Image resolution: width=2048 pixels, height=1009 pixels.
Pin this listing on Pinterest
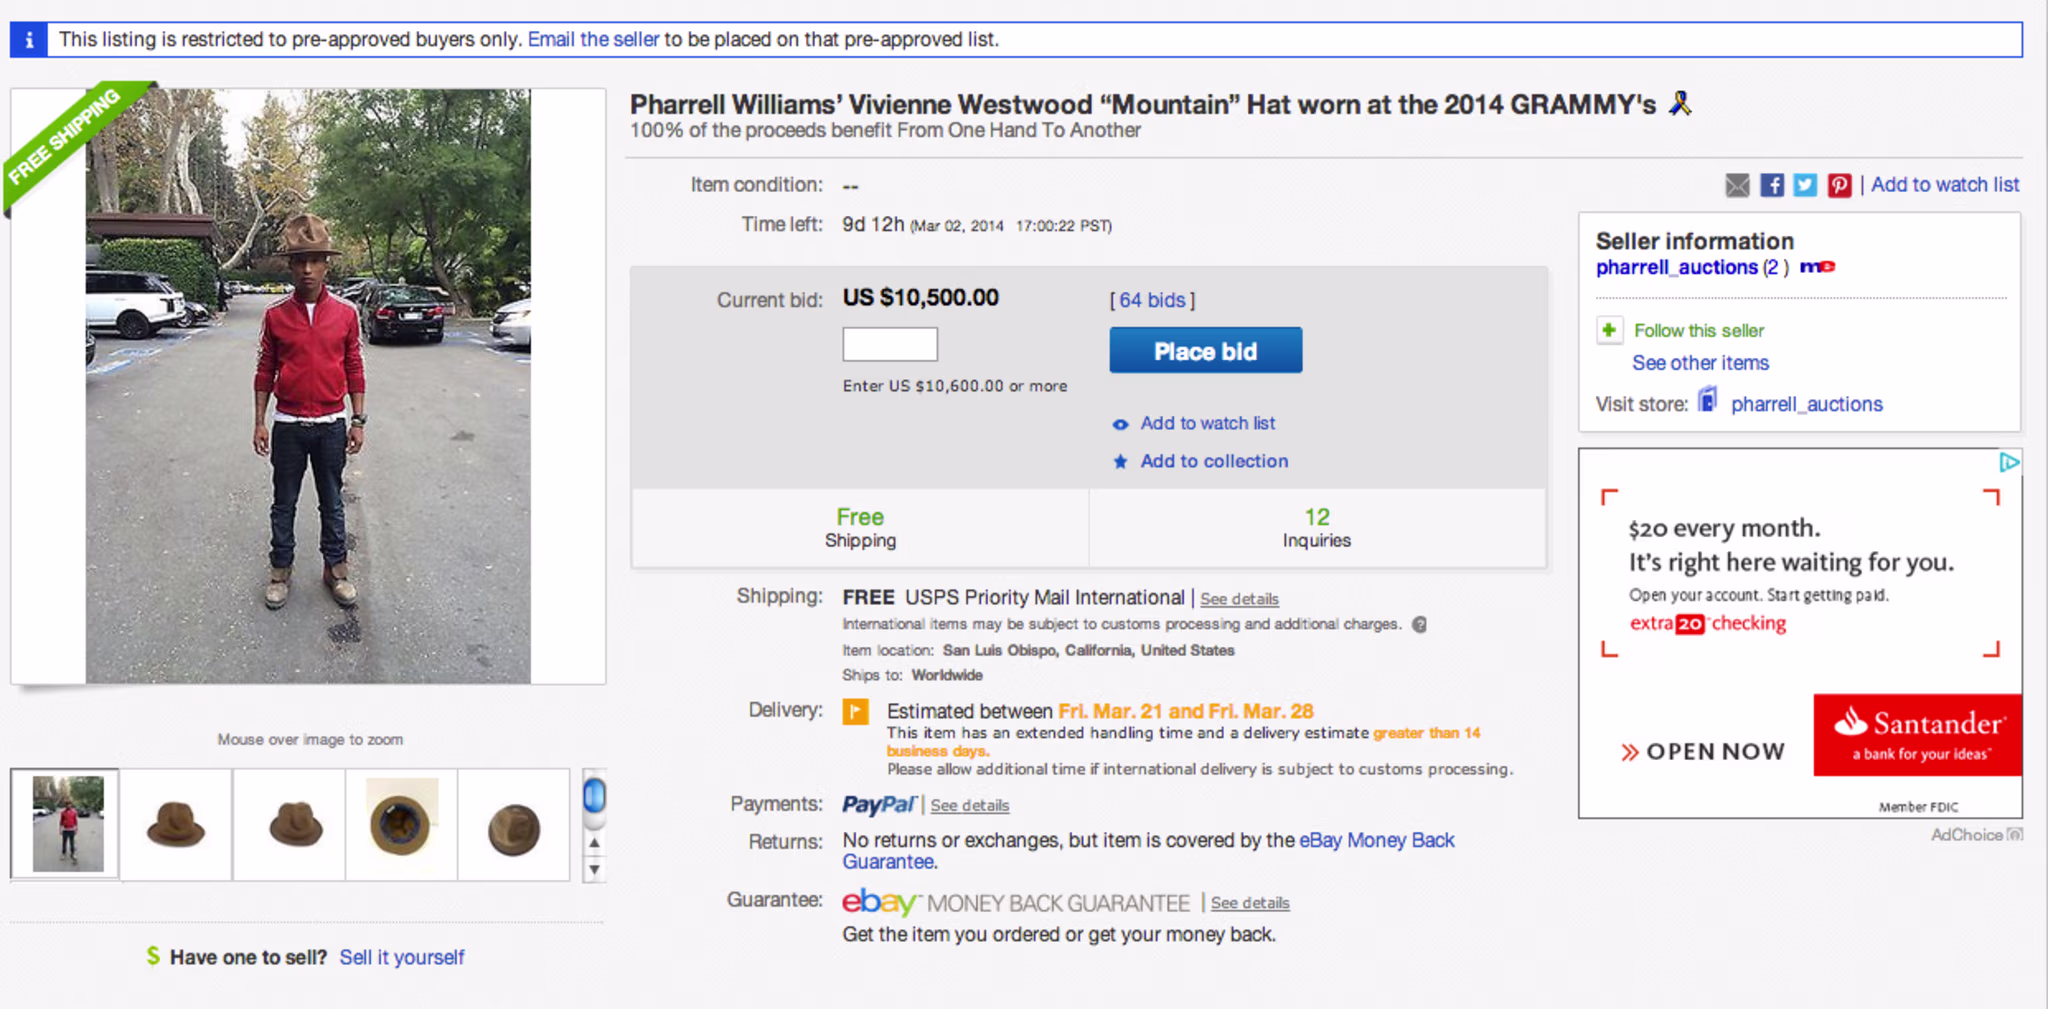[1839, 185]
